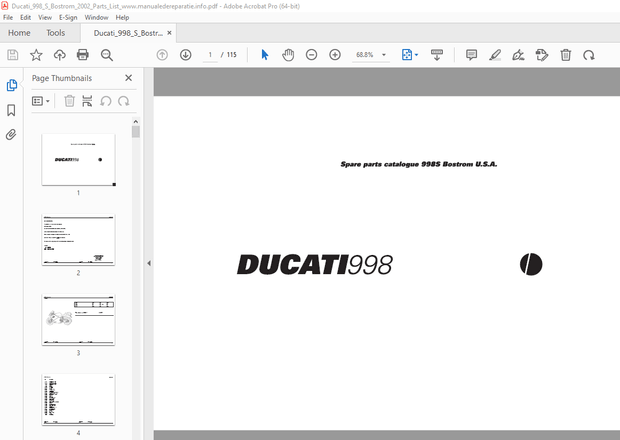Open the Edit menu
620x440 pixels.
click(25, 17)
